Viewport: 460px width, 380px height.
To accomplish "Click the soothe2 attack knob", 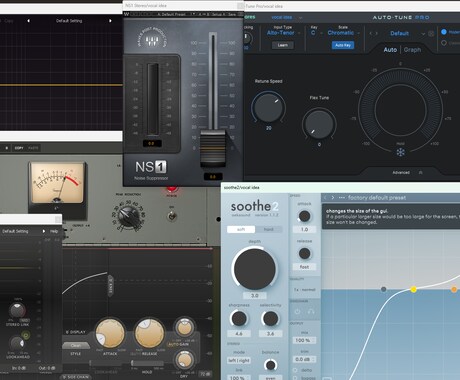I will [x=304, y=216].
